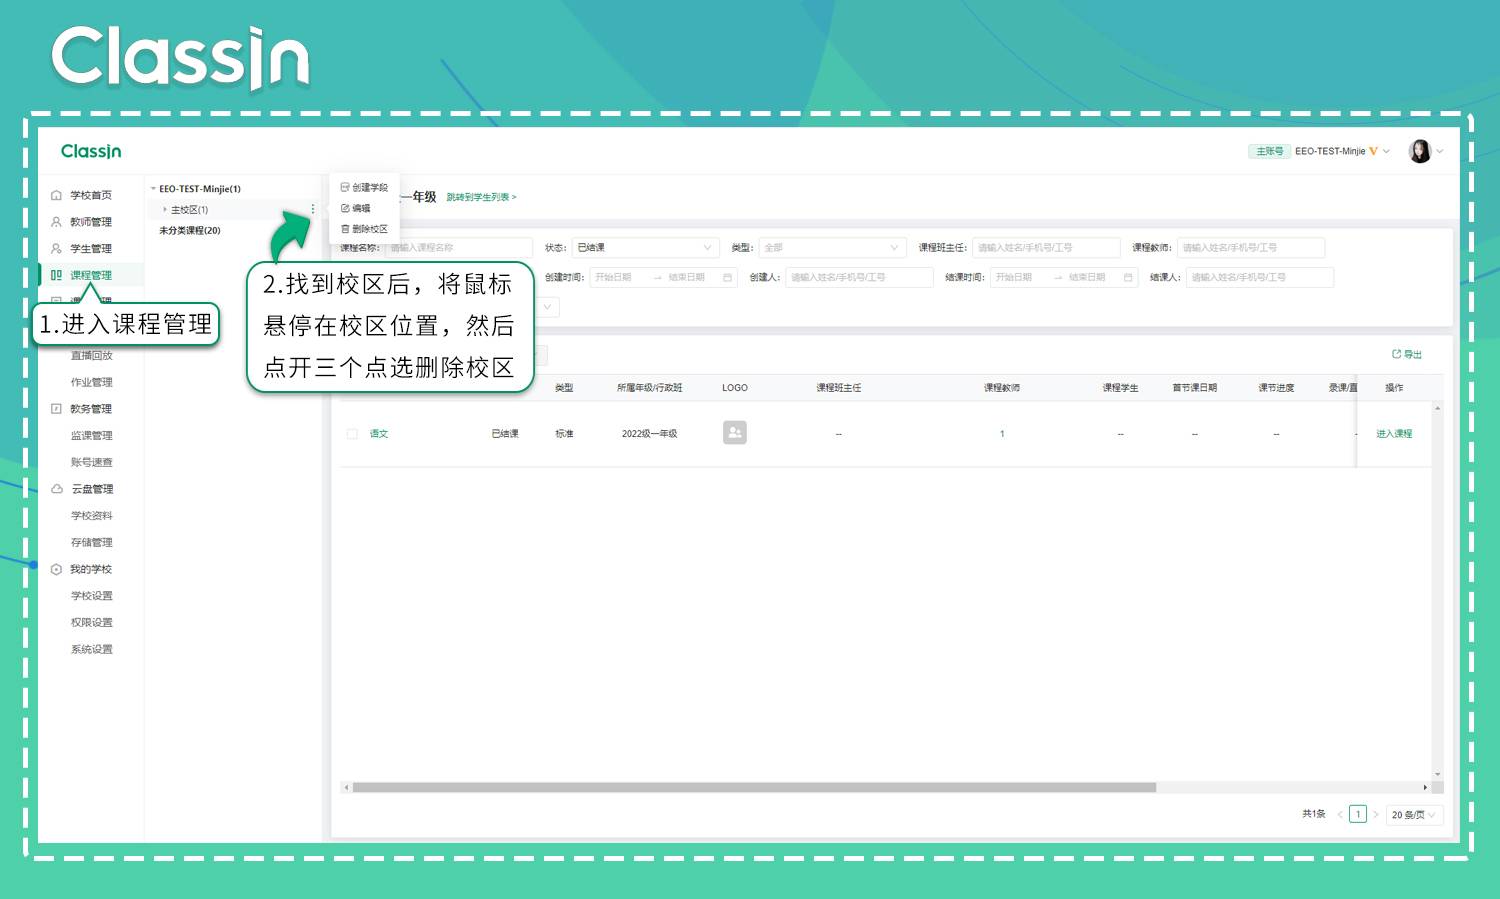The height and width of the screenshot is (899, 1500).
Task: Choose 编辑 from the popup menu
Action: click(x=356, y=208)
